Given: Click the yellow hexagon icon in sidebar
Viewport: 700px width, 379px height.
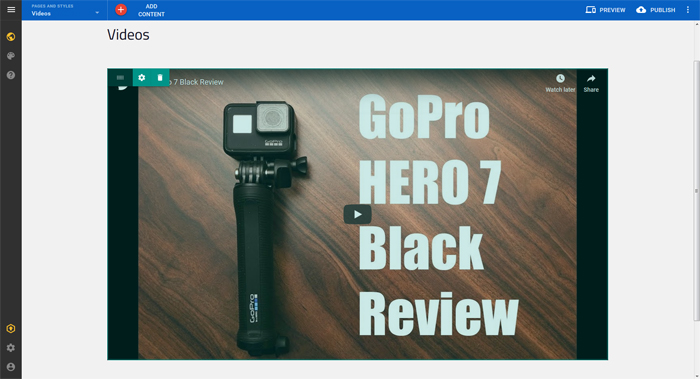Looking at the screenshot, I should click(11, 329).
